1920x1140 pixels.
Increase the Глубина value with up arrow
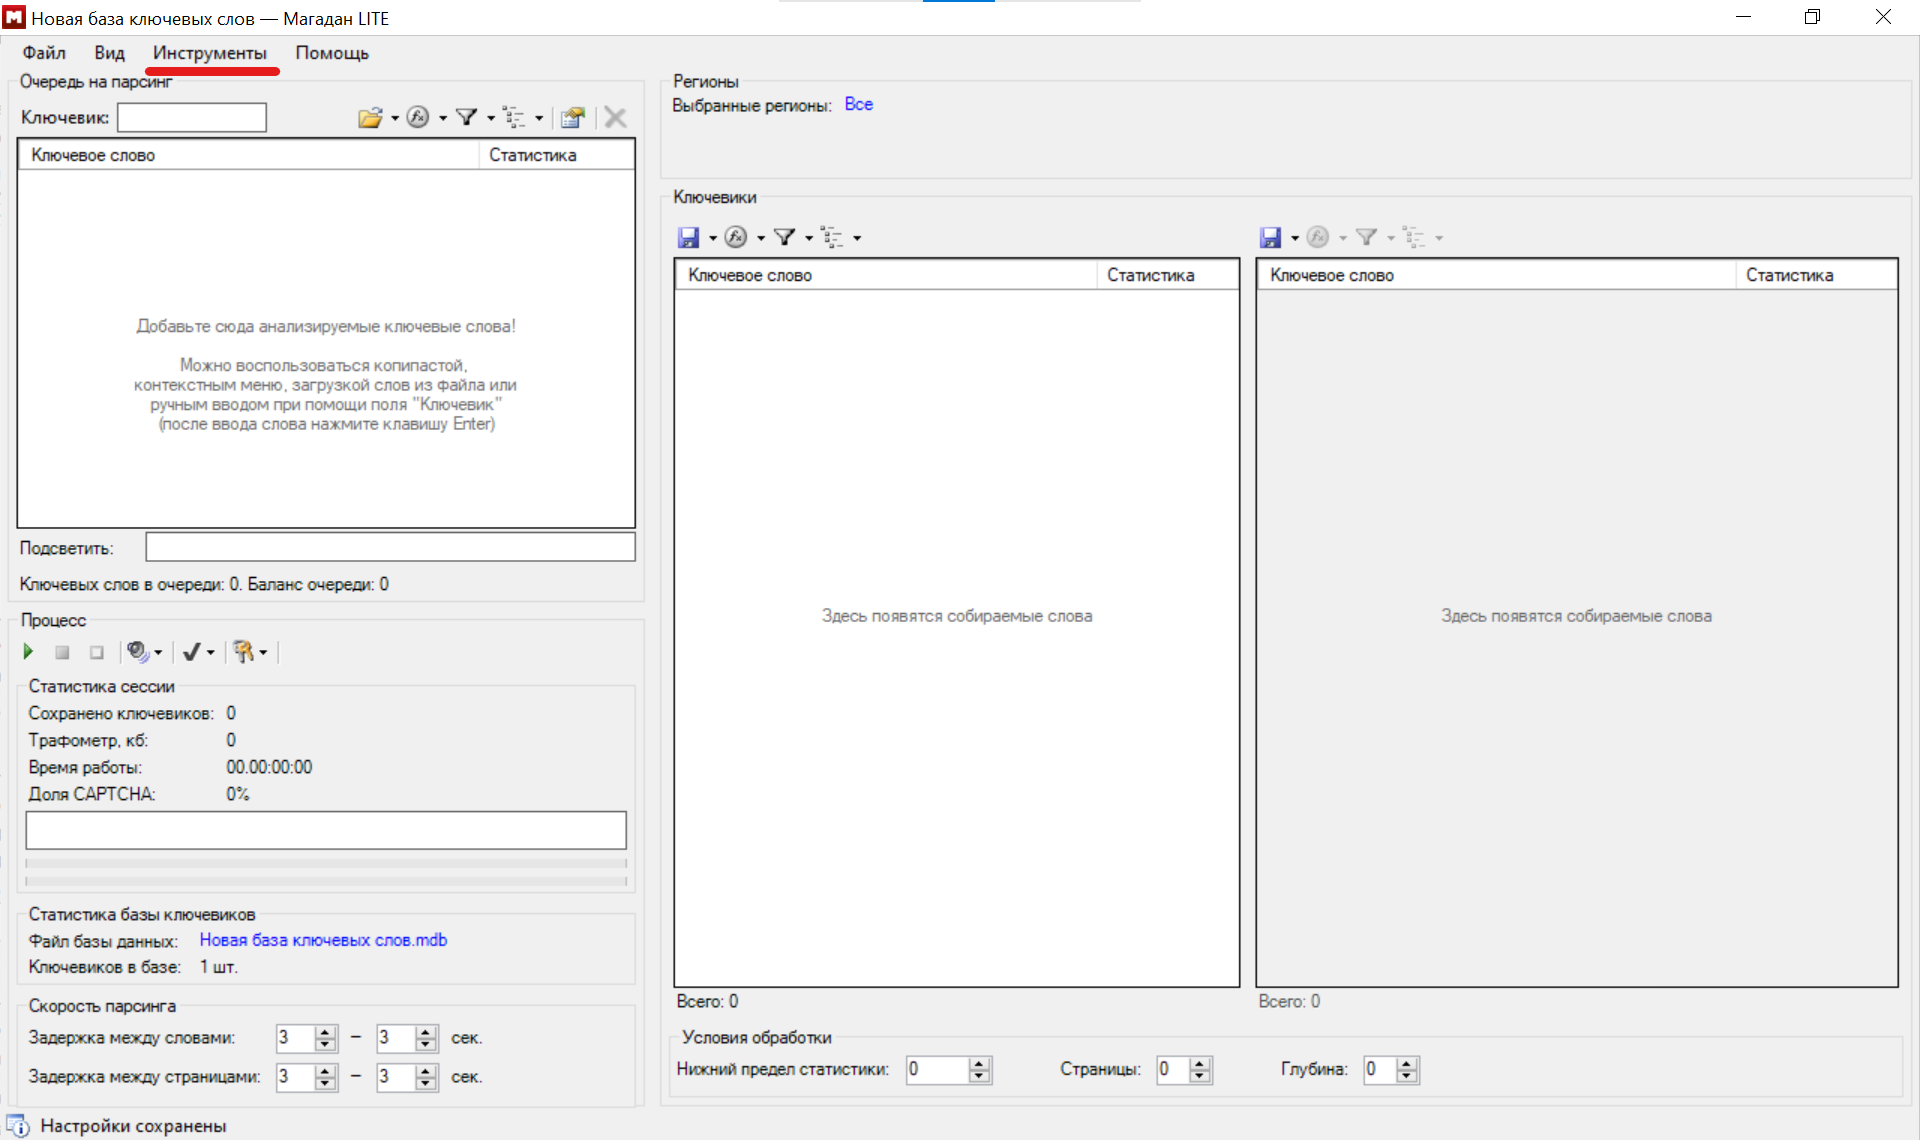1407,1063
